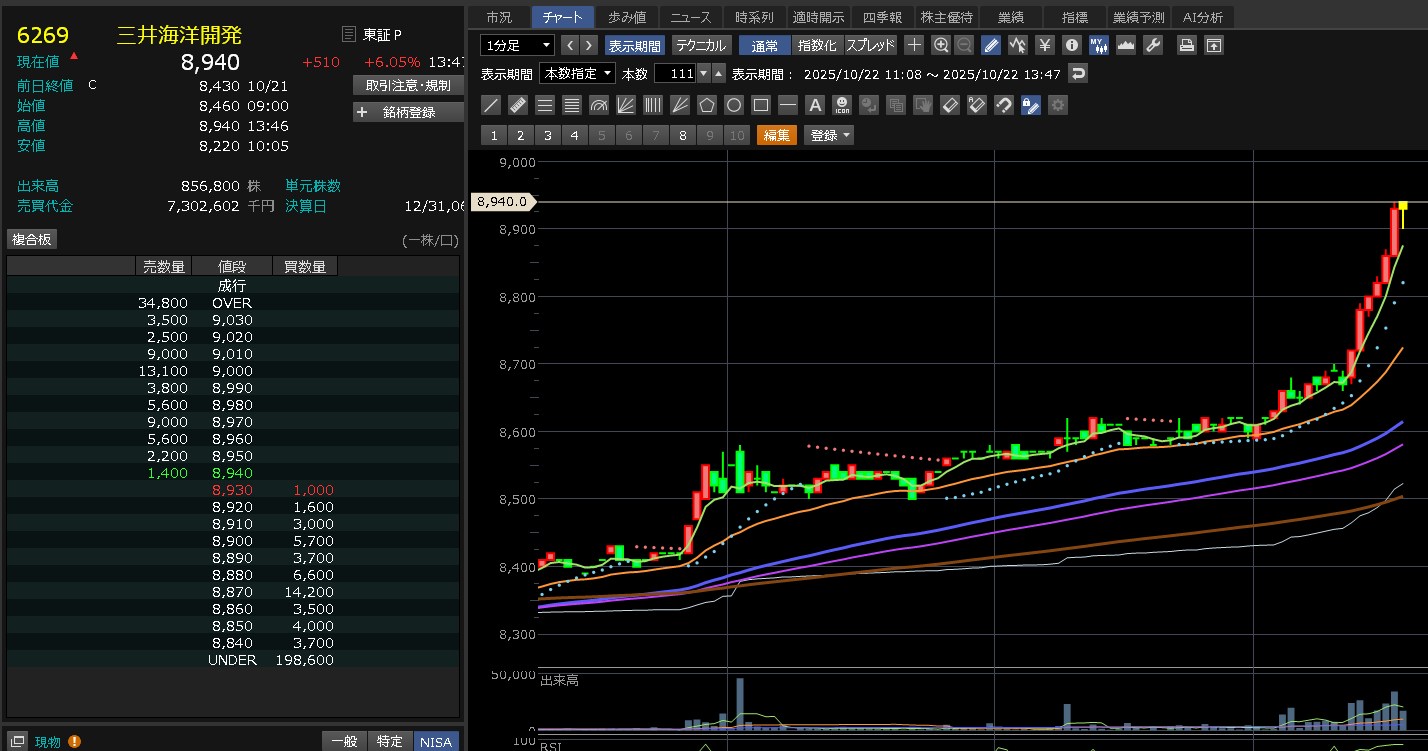Open chart settings wrench icon
This screenshot has width=1428, height=751.
(x=1153, y=45)
